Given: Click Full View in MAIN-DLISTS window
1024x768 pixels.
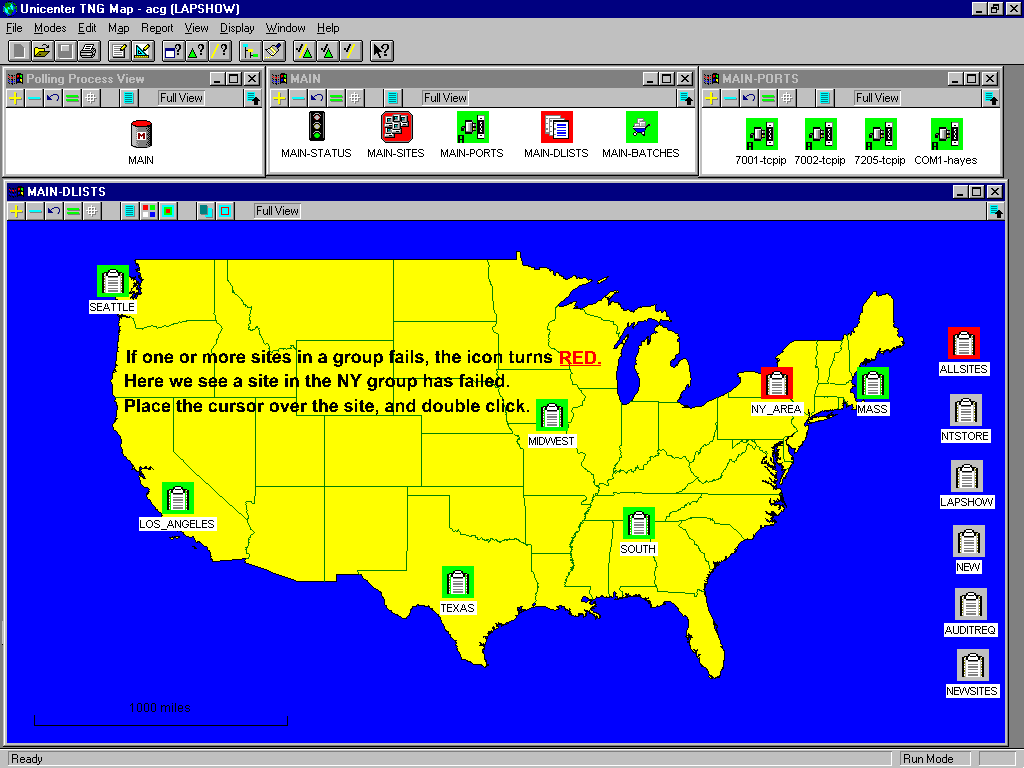Looking at the screenshot, I should (x=277, y=211).
